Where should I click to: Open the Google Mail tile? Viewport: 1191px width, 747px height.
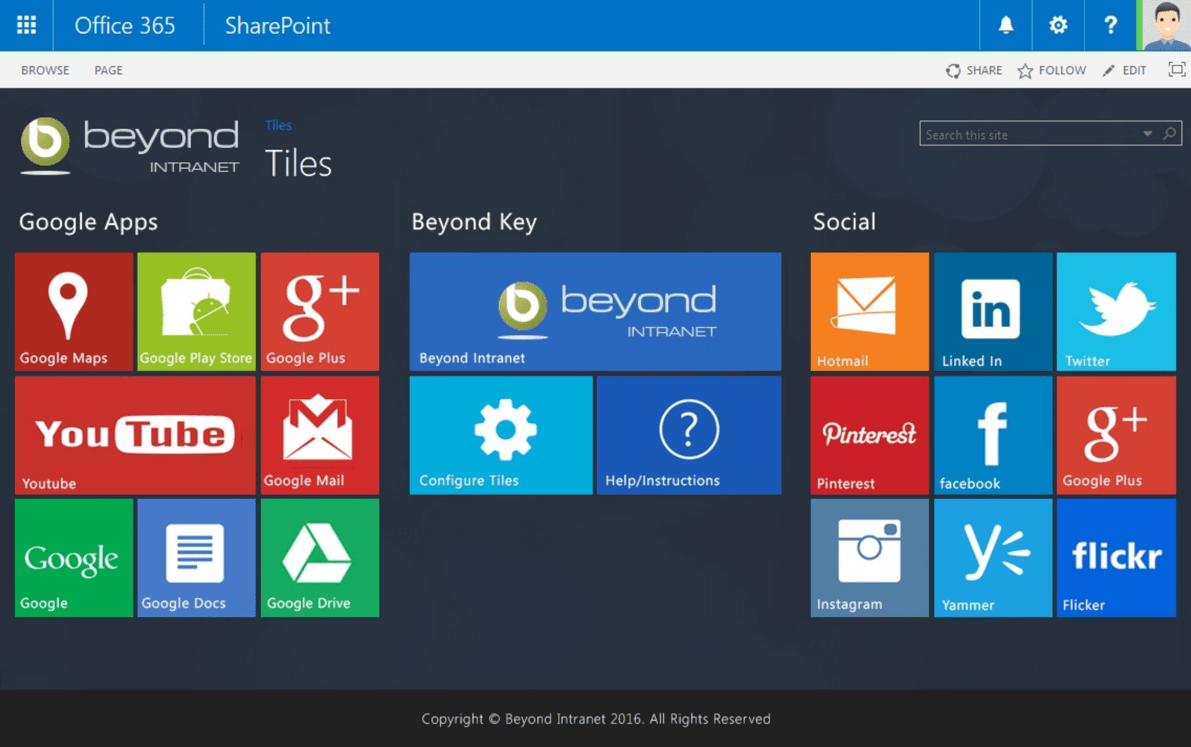point(320,435)
